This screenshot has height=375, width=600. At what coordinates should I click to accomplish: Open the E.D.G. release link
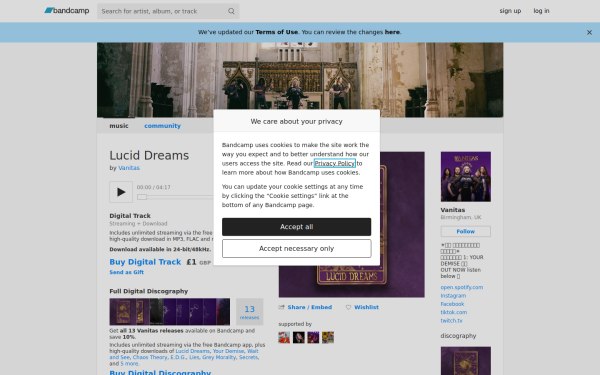point(178,357)
